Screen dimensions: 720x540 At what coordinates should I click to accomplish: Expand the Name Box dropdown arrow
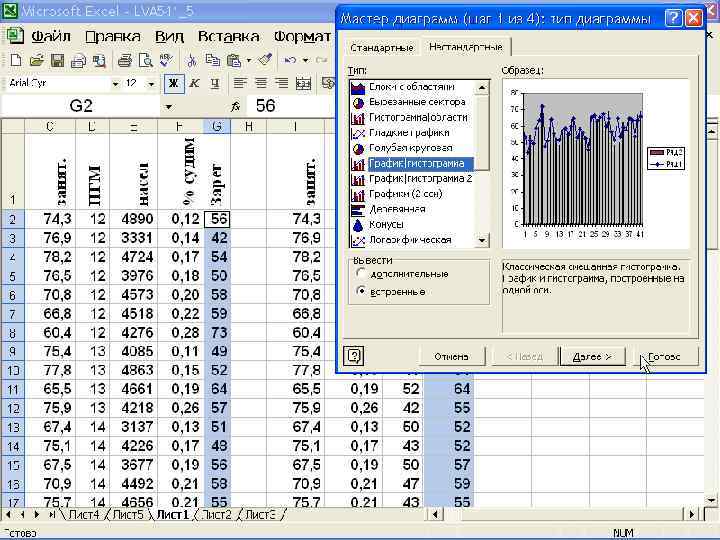(x=168, y=106)
